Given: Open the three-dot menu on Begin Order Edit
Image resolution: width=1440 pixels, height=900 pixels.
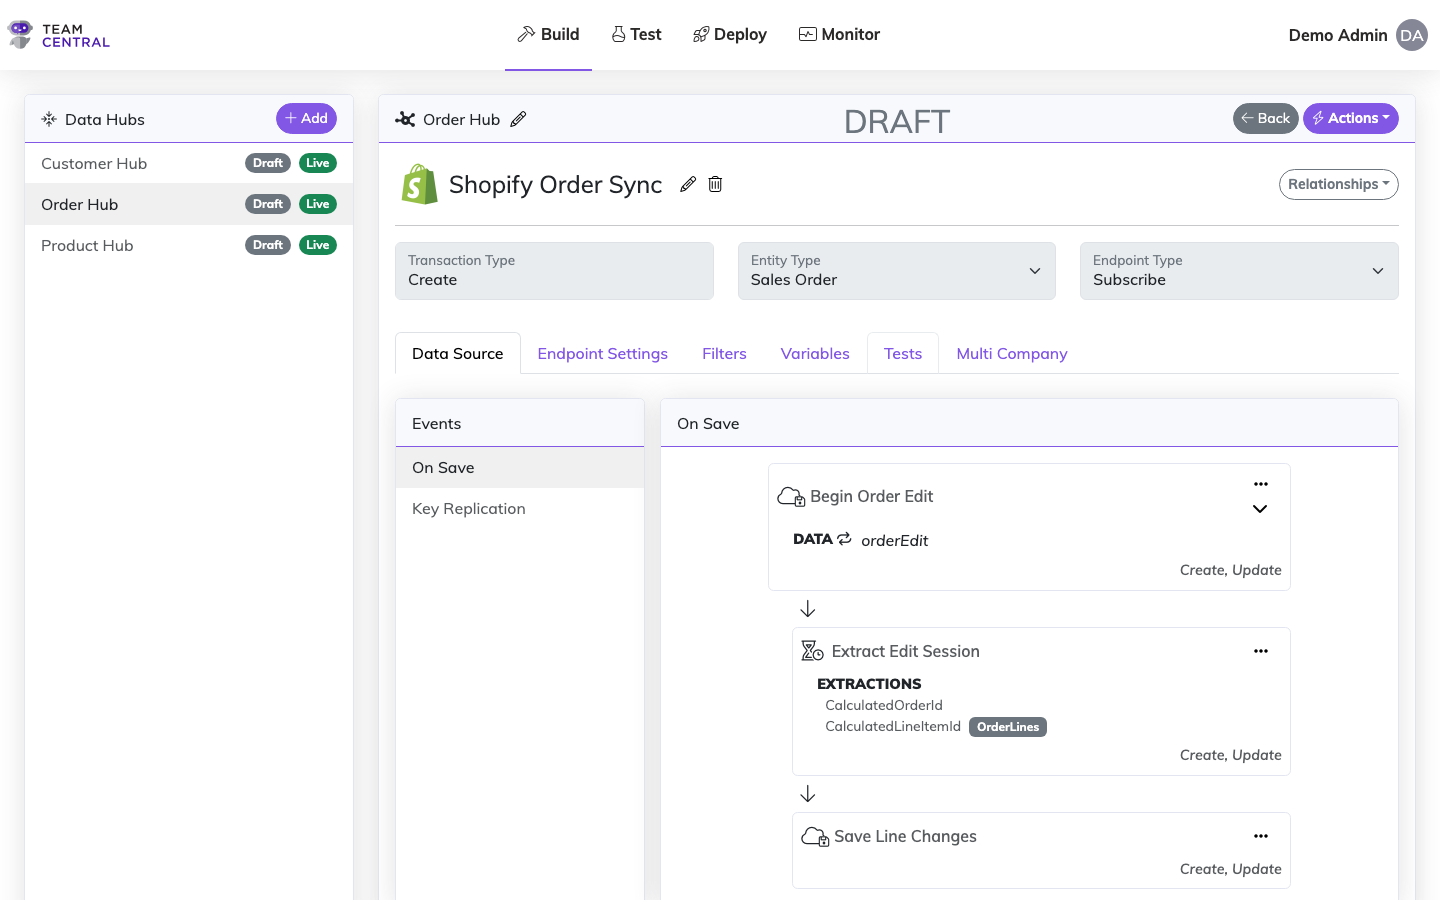Looking at the screenshot, I should coord(1260,484).
